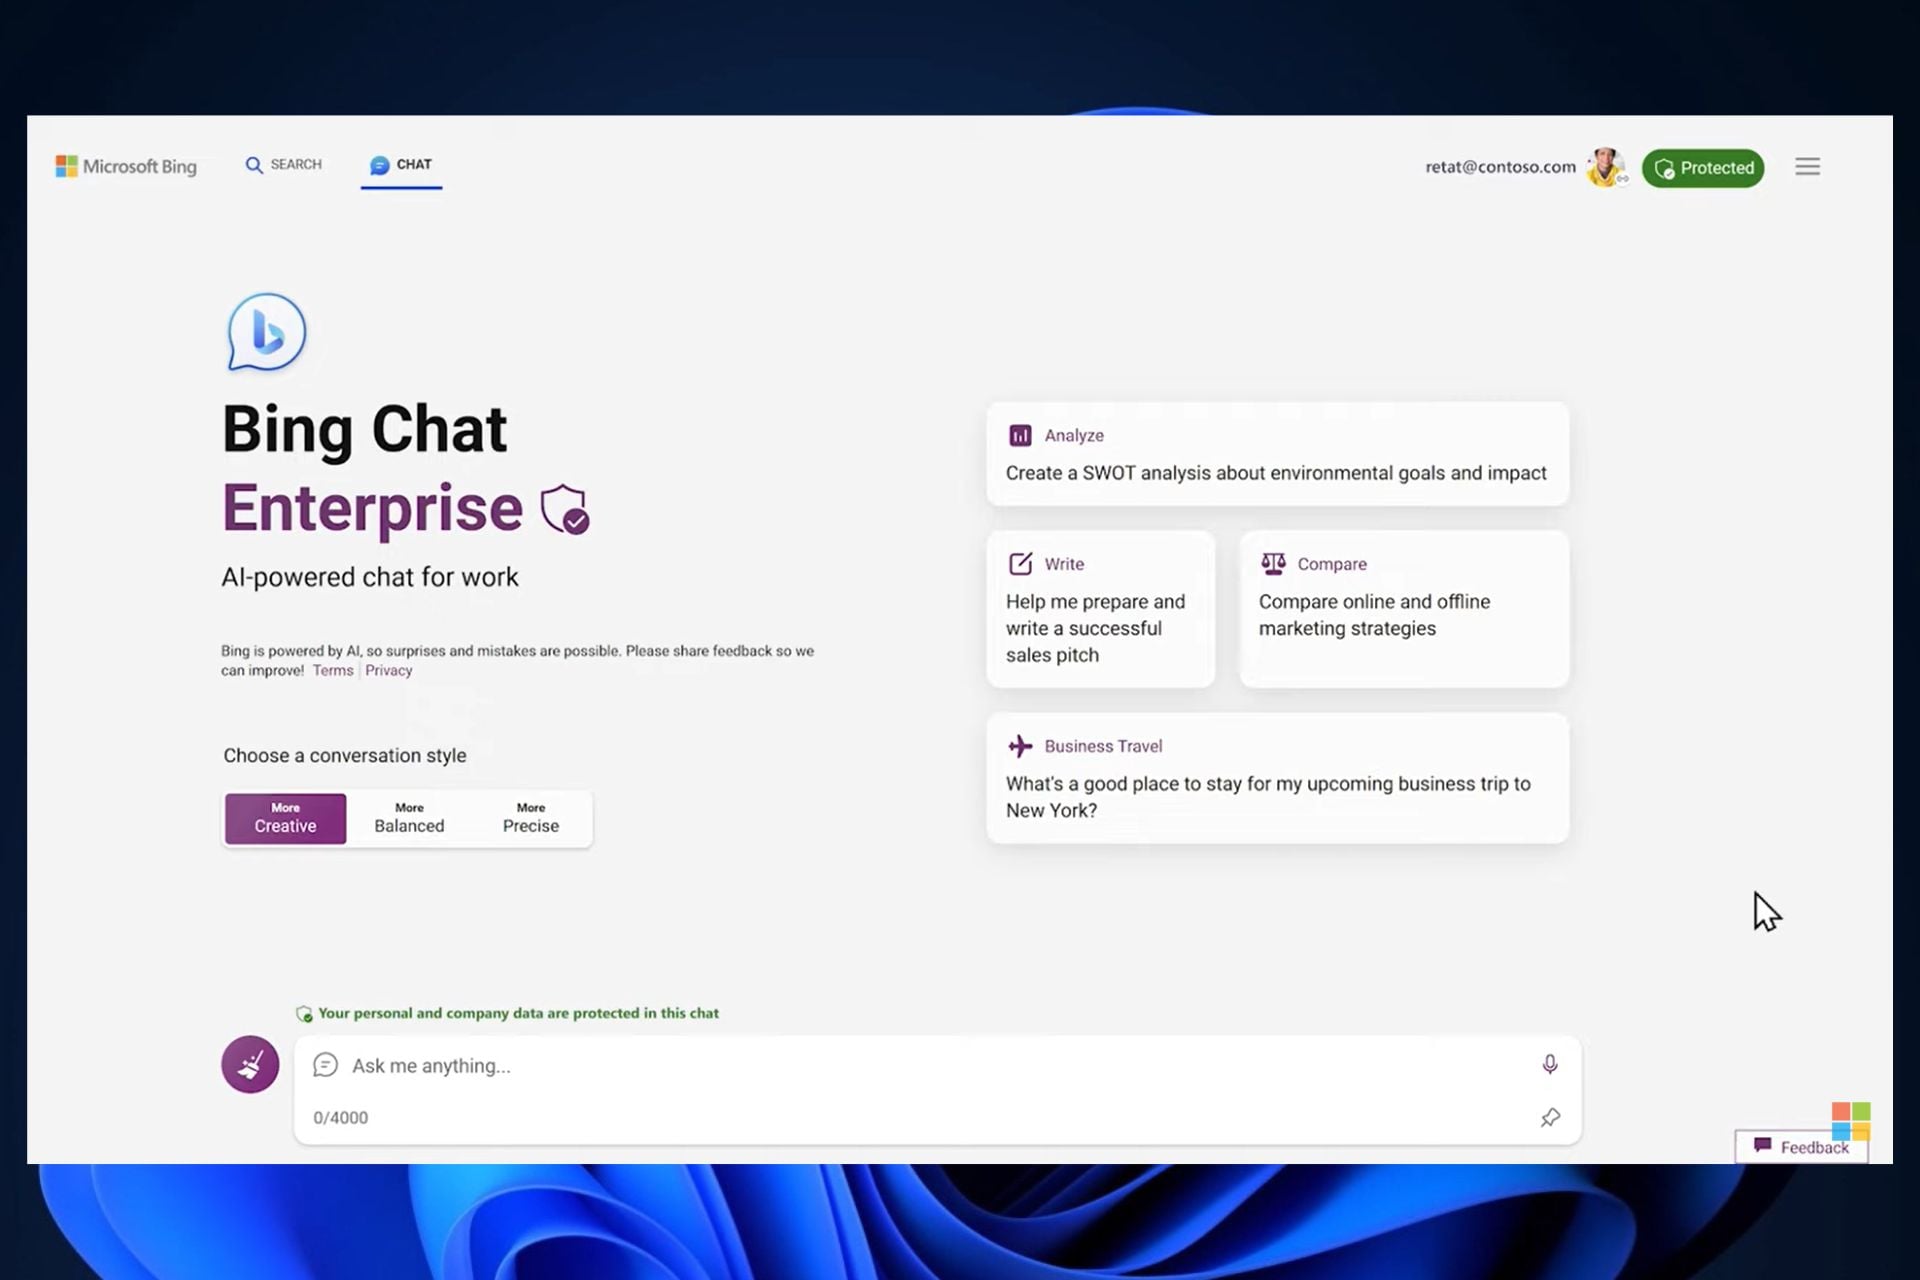Click the Protected badge
The width and height of the screenshot is (1920, 1280).
tap(1703, 167)
